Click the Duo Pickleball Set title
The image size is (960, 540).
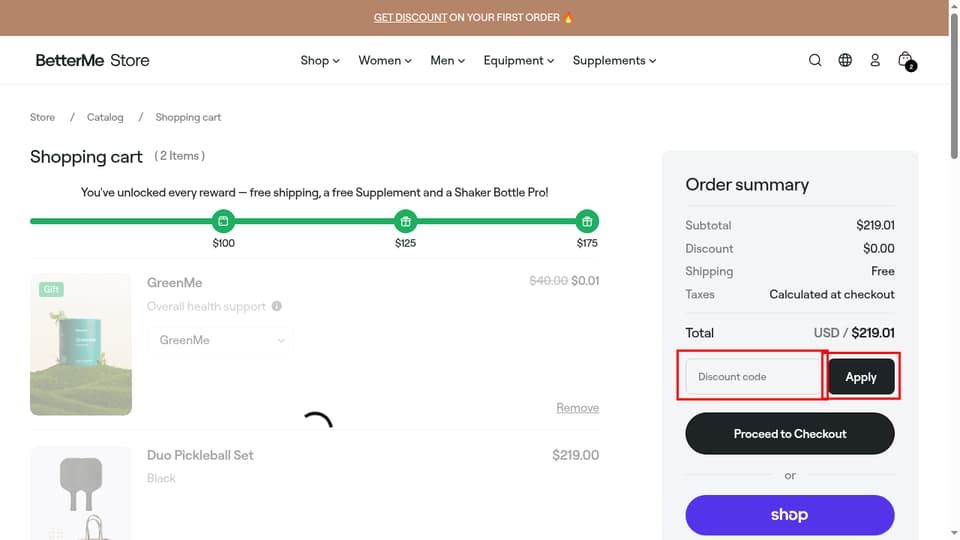200,455
